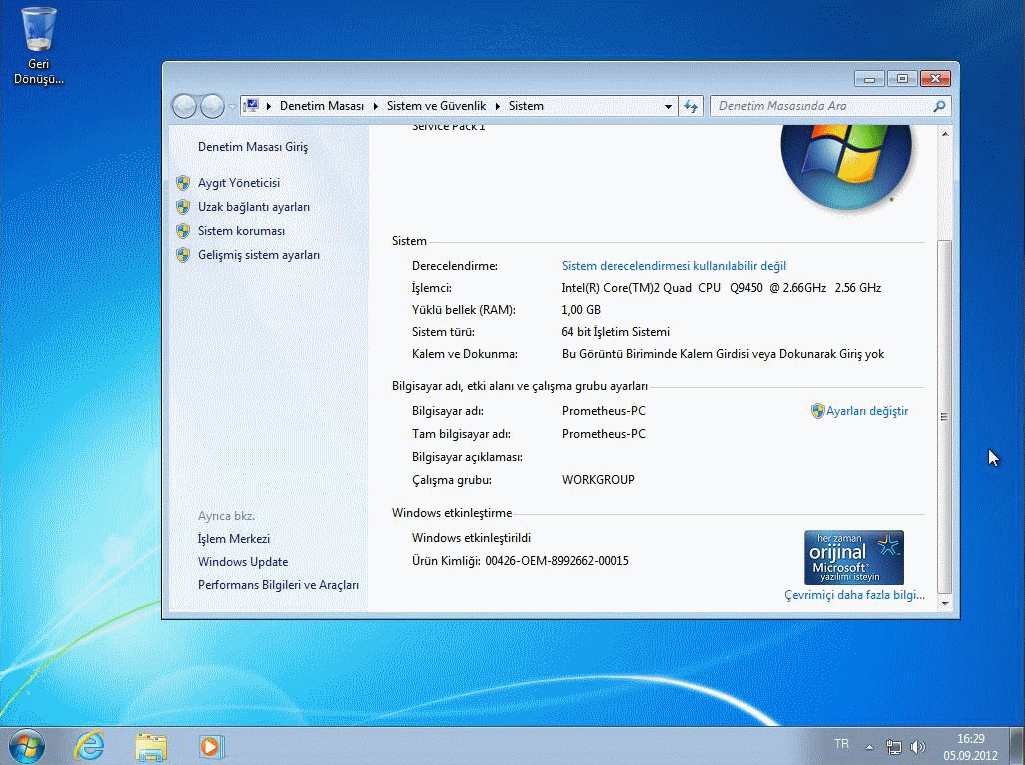Select Denetim Masası breadcrumb

point(322,106)
